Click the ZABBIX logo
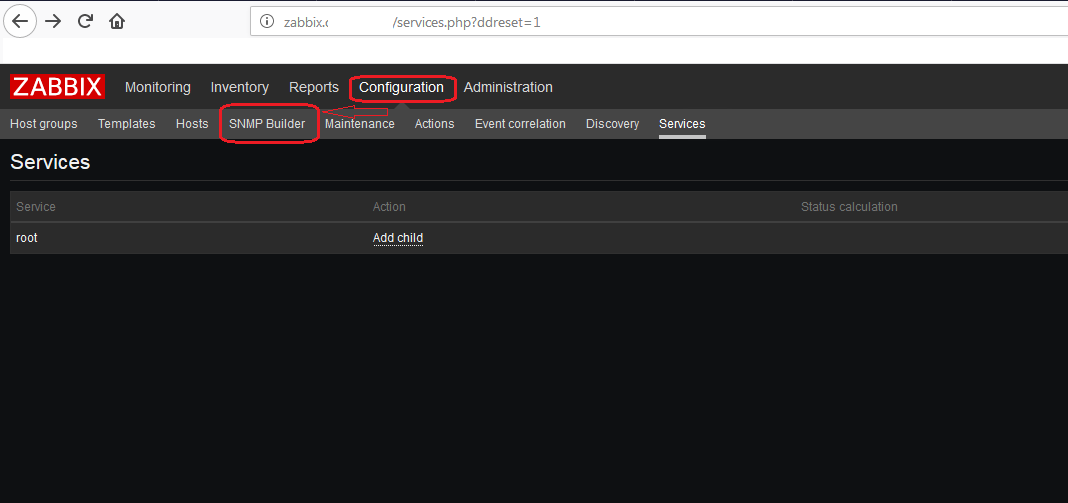1068x503 pixels. [57, 87]
